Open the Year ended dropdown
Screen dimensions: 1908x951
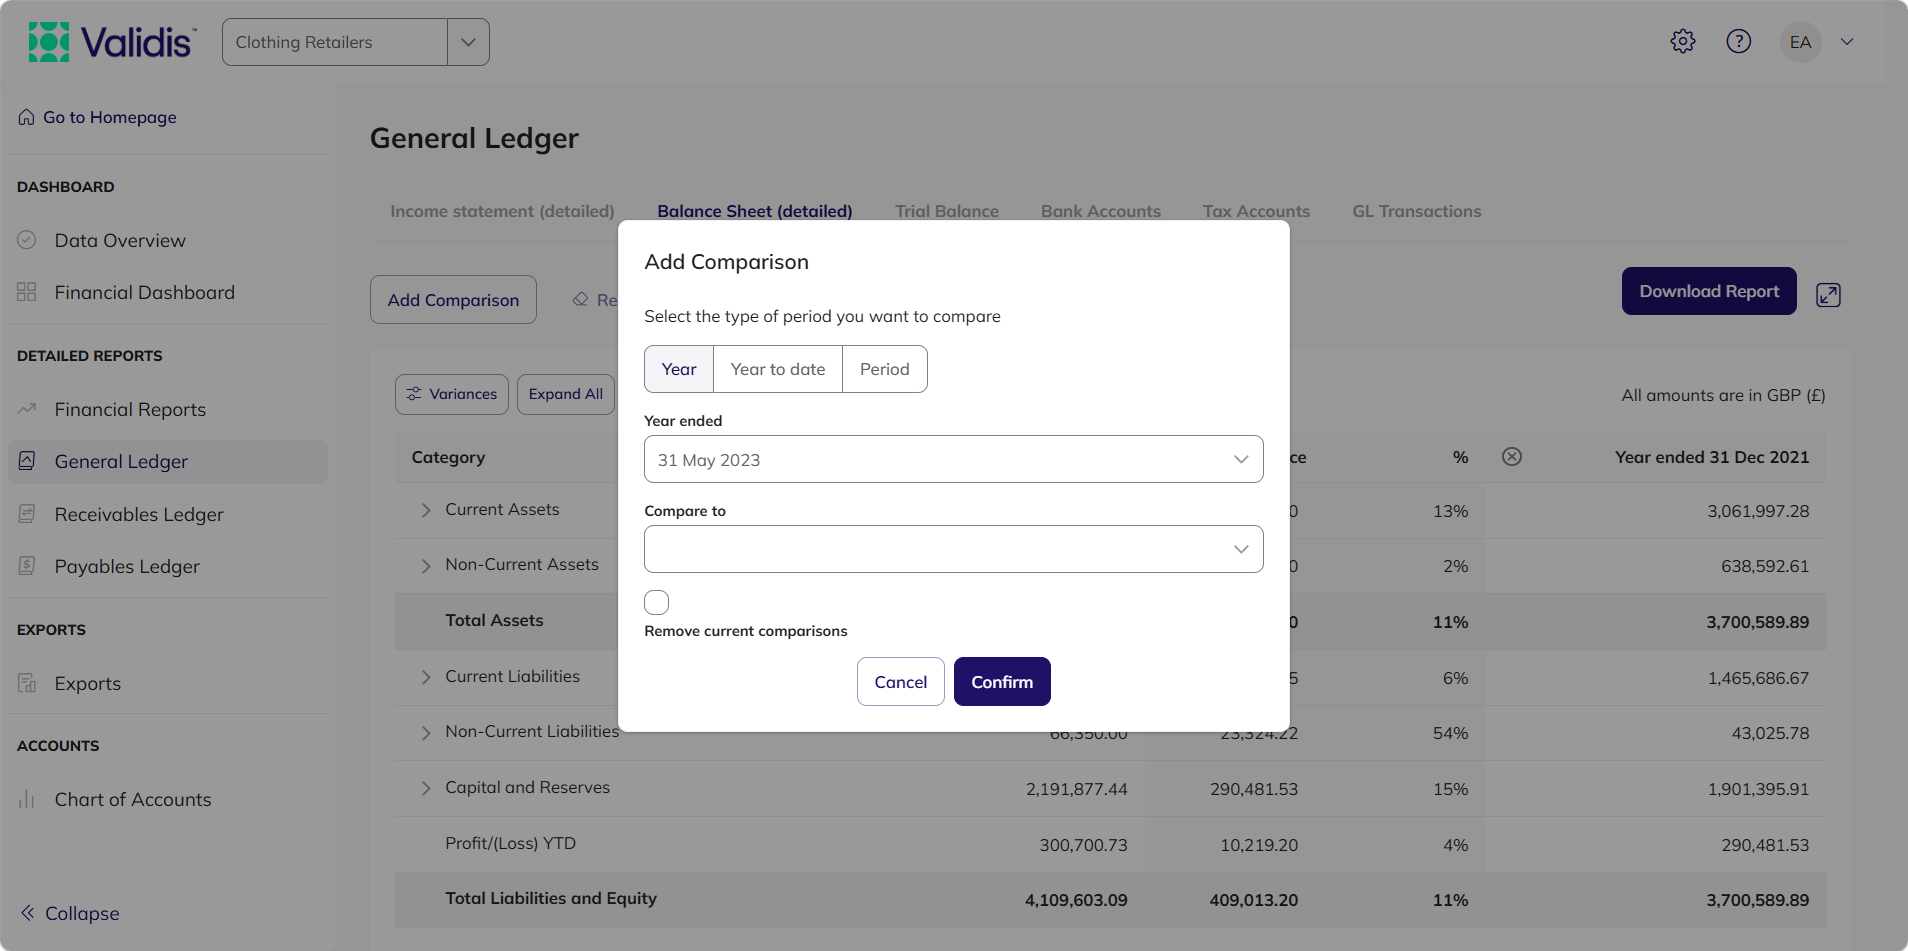click(954, 459)
